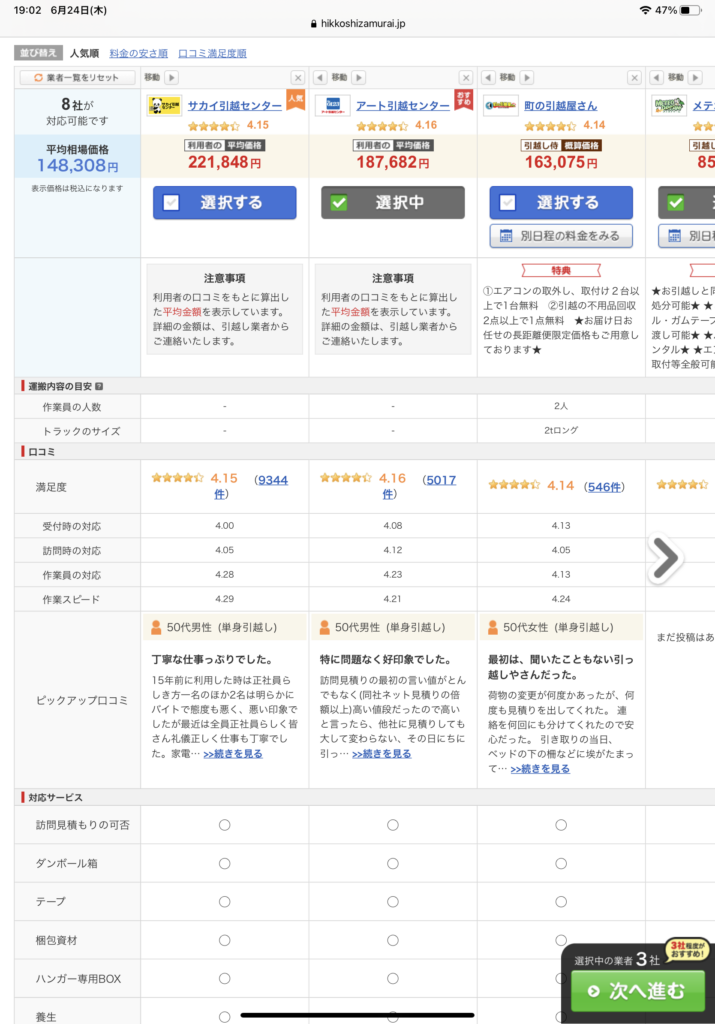715x1024 pixels.
Task: Tap the home indicator bar
Action: tap(357, 1015)
